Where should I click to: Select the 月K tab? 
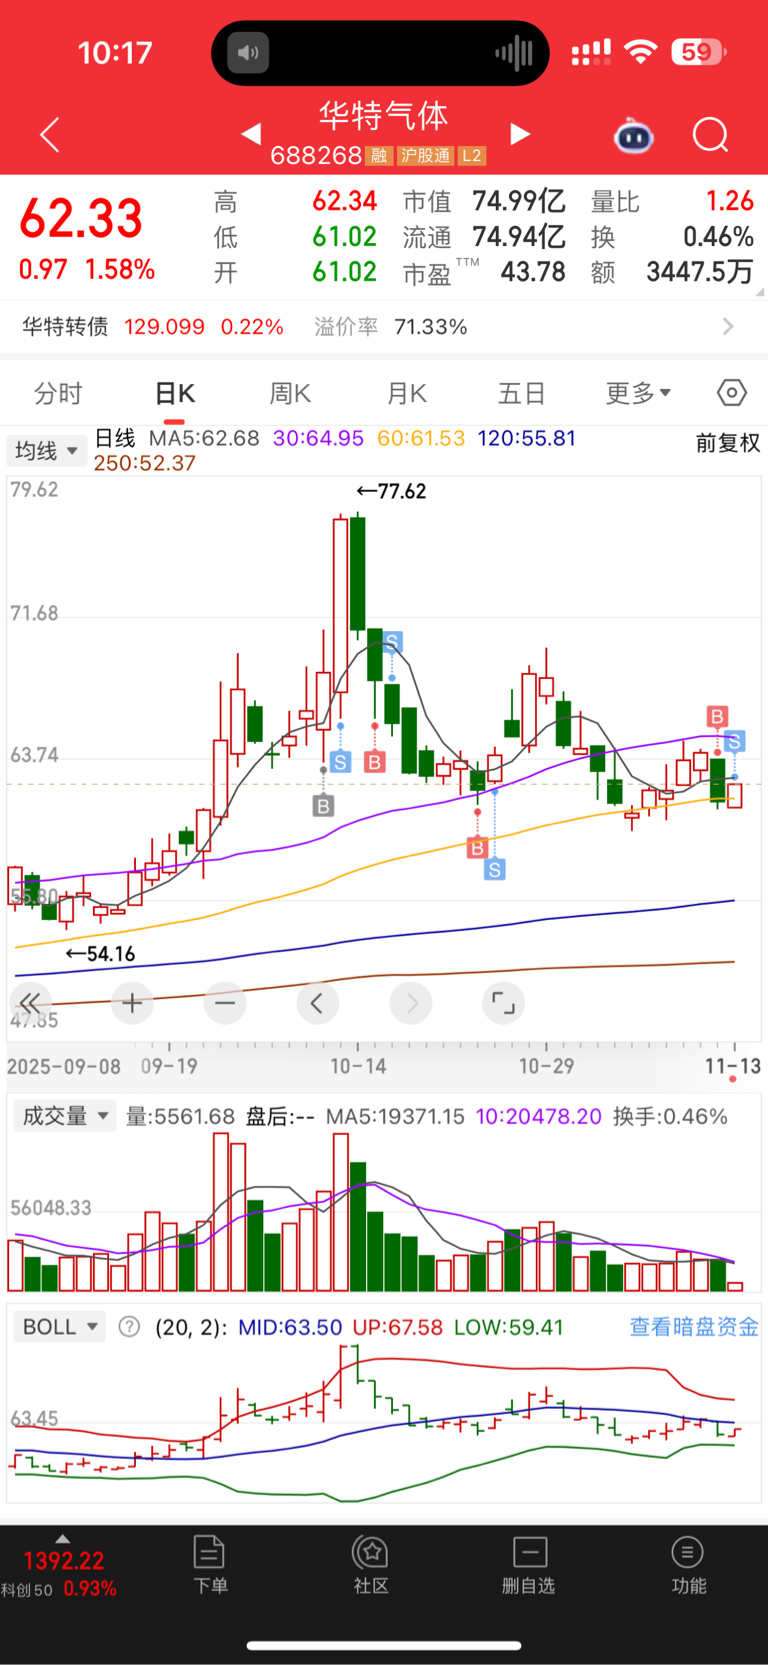pyautogui.click(x=407, y=394)
